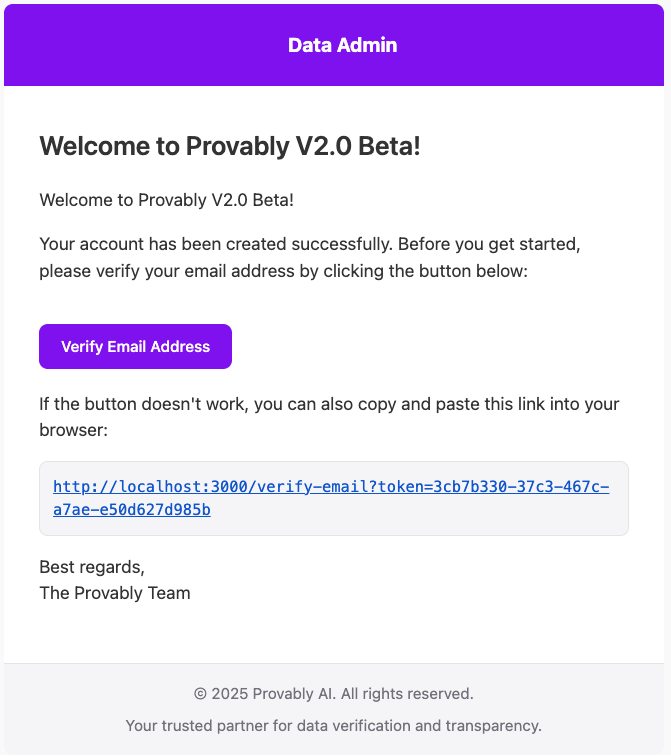Image resolution: width=671 pixels, height=756 pixels.
Task: Click "The Provably Team" signature
Action: coord(114,593)
